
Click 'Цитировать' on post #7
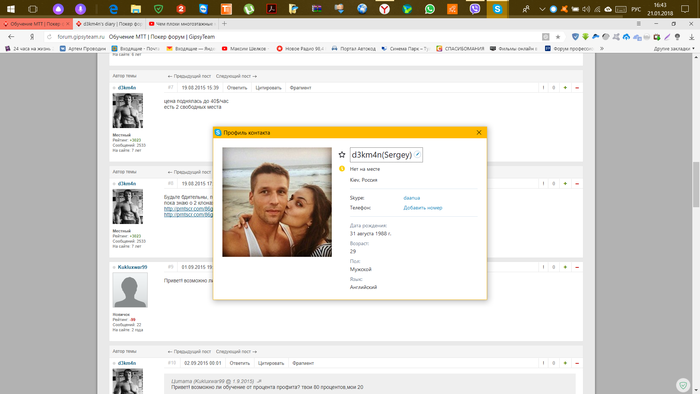pyautogui.click(x=268, y=88)
